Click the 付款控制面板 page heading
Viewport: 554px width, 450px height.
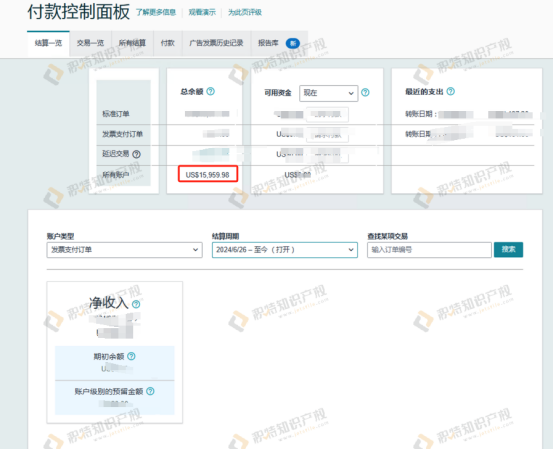tap(79, 12)
